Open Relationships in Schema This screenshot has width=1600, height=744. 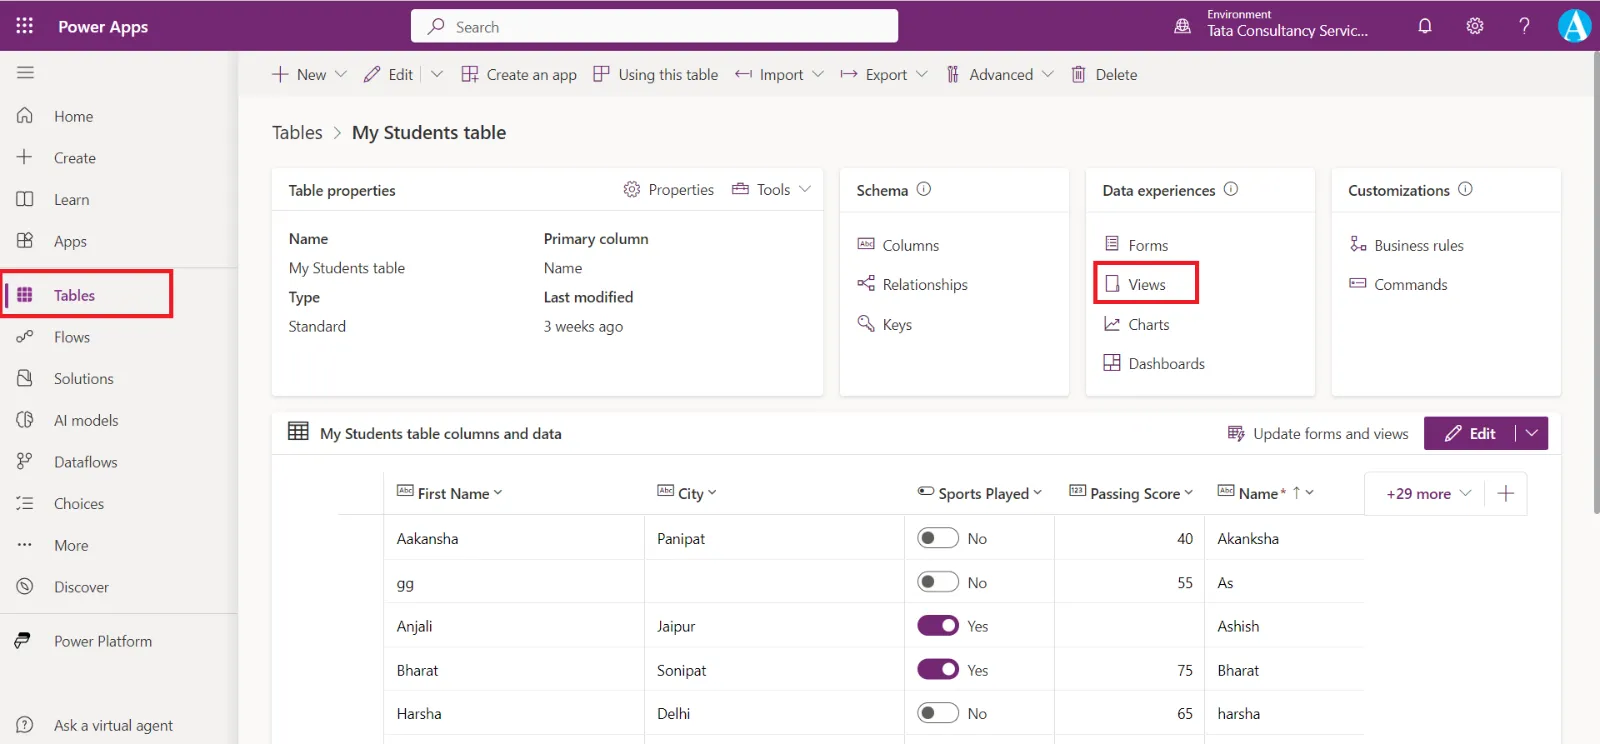912,284
